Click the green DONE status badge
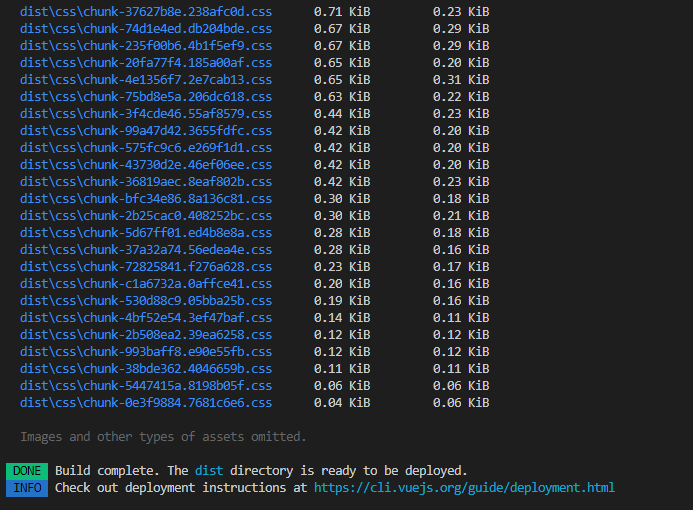 (27, 471)
